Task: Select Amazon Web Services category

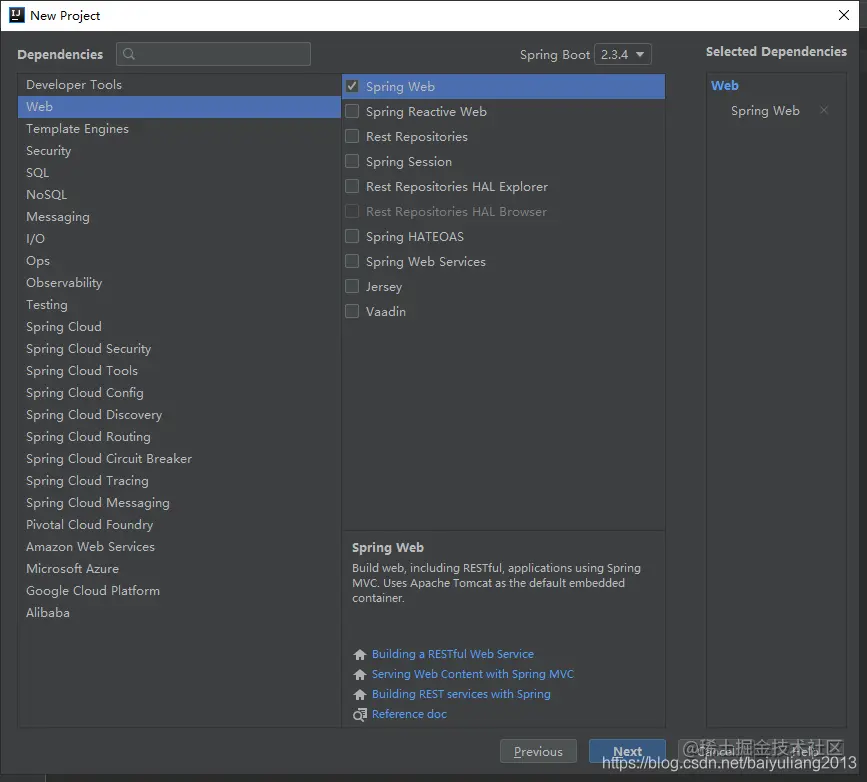Action: point(179,546)
